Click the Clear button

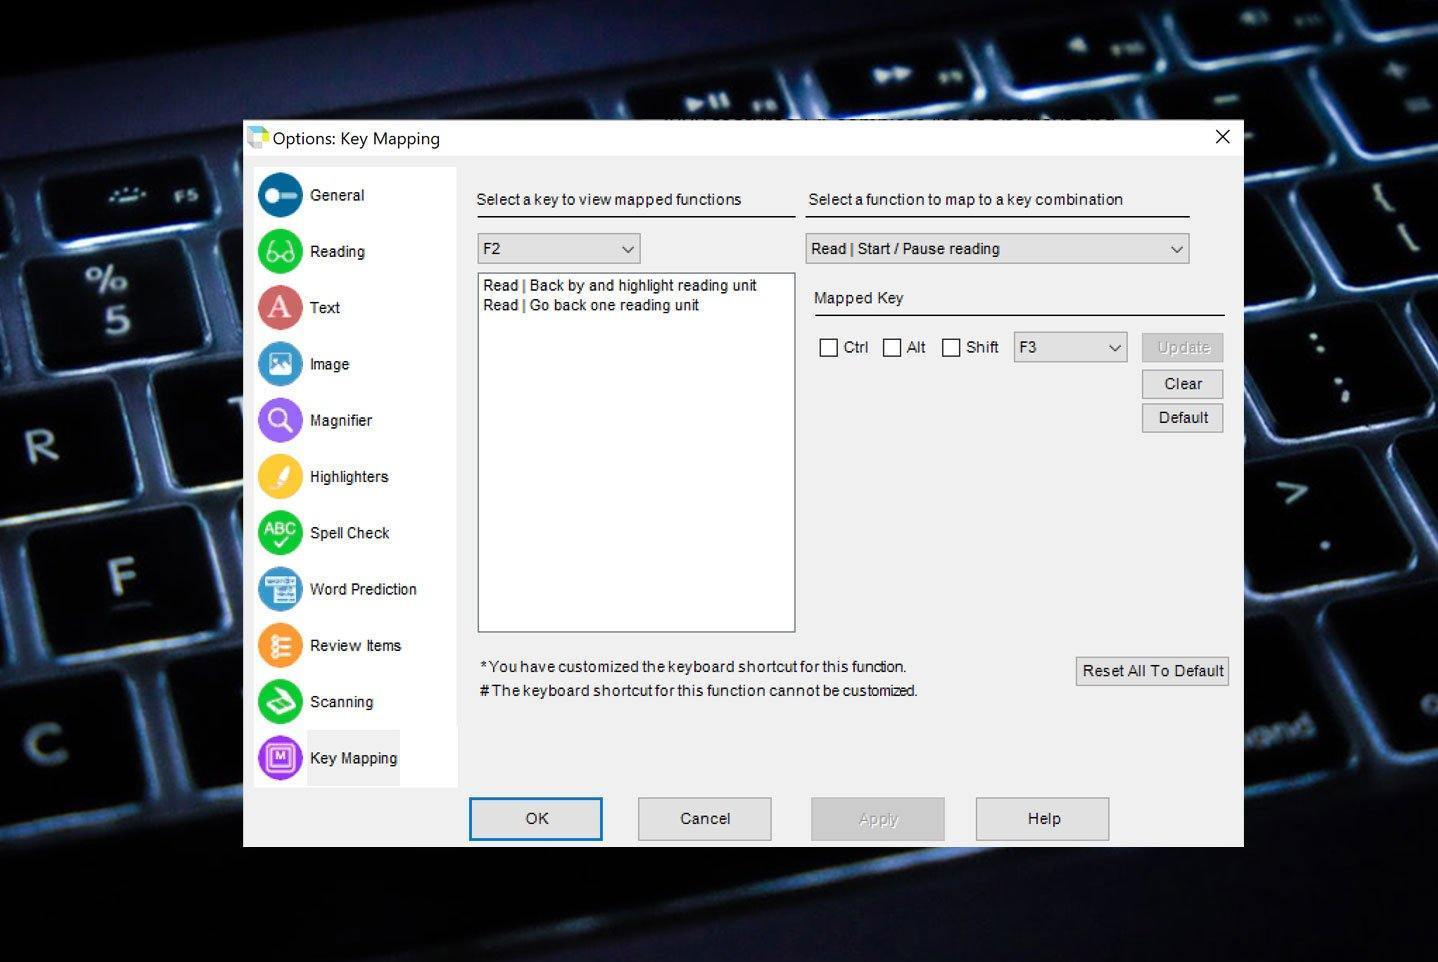tap(1182, 384)
